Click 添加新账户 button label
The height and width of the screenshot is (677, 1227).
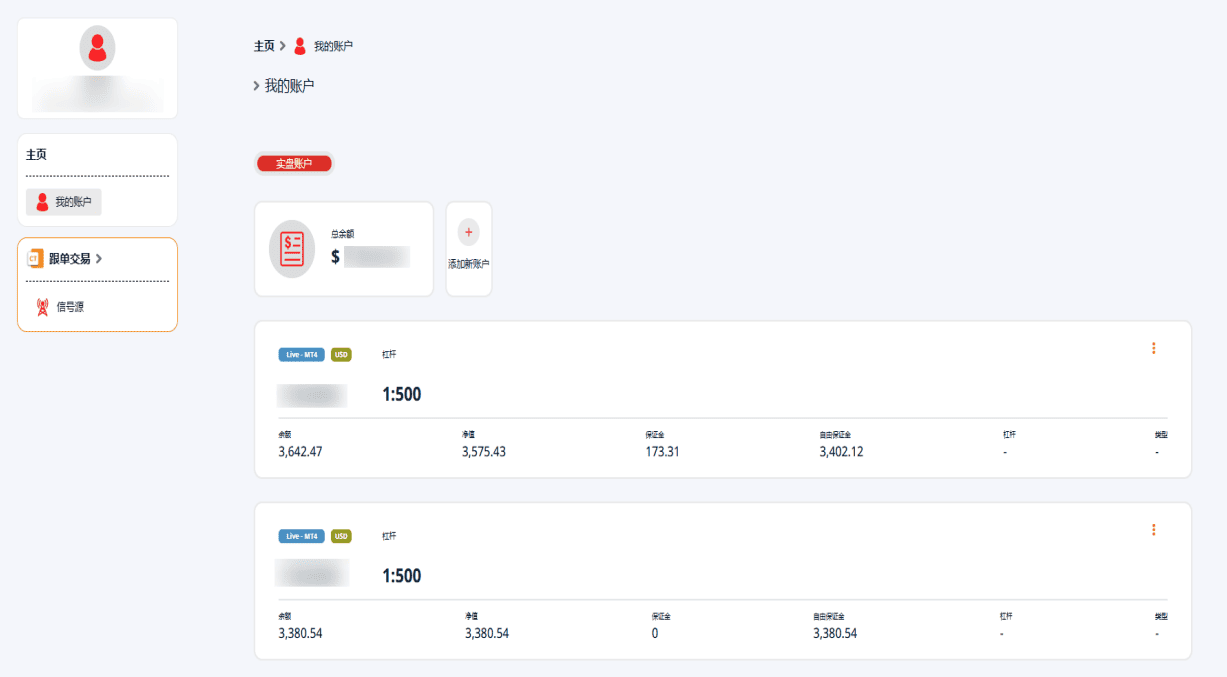coord(468,264)
